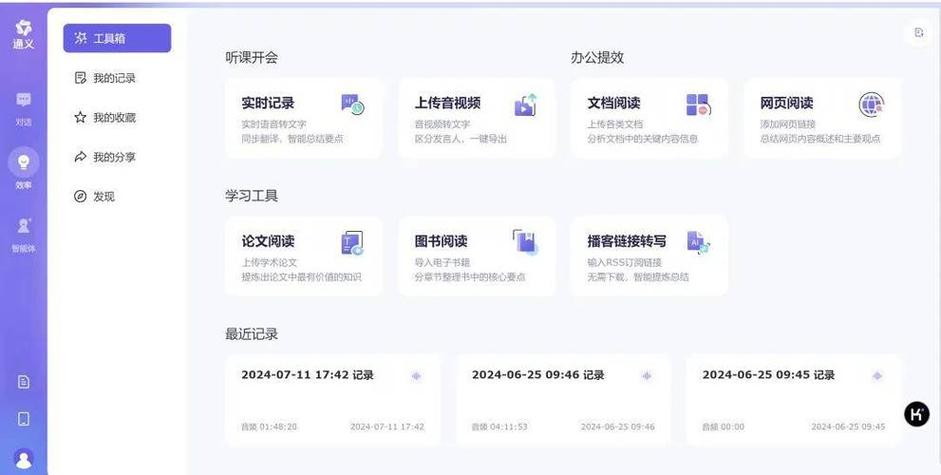The width and height of the screenshot is (941, 475).
Task: Click the 音频 00:00 duration text
Action: (x=723, y=427)
